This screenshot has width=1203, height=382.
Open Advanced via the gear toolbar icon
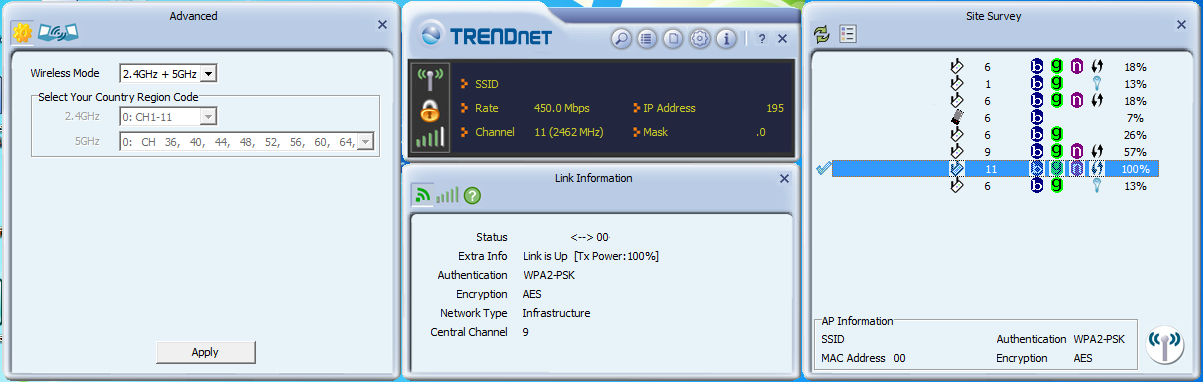699,39
